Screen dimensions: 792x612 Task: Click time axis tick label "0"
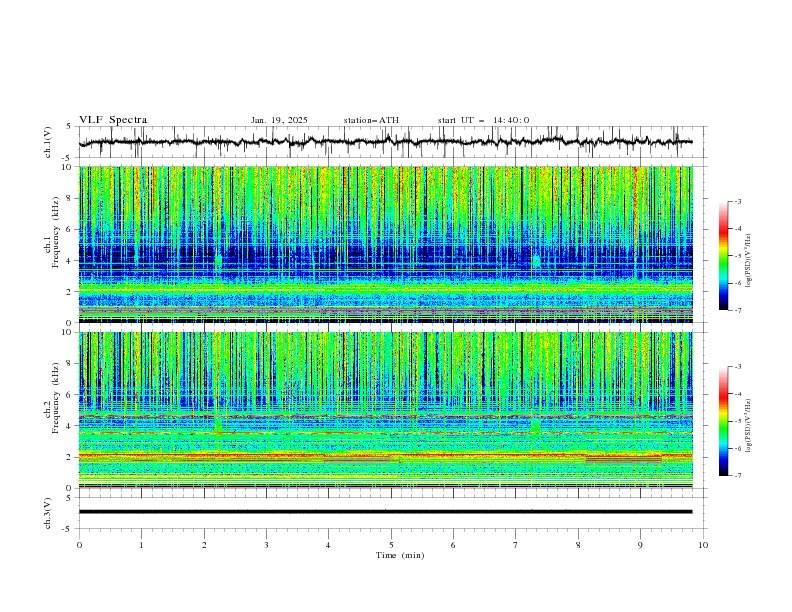coord(79,545)
